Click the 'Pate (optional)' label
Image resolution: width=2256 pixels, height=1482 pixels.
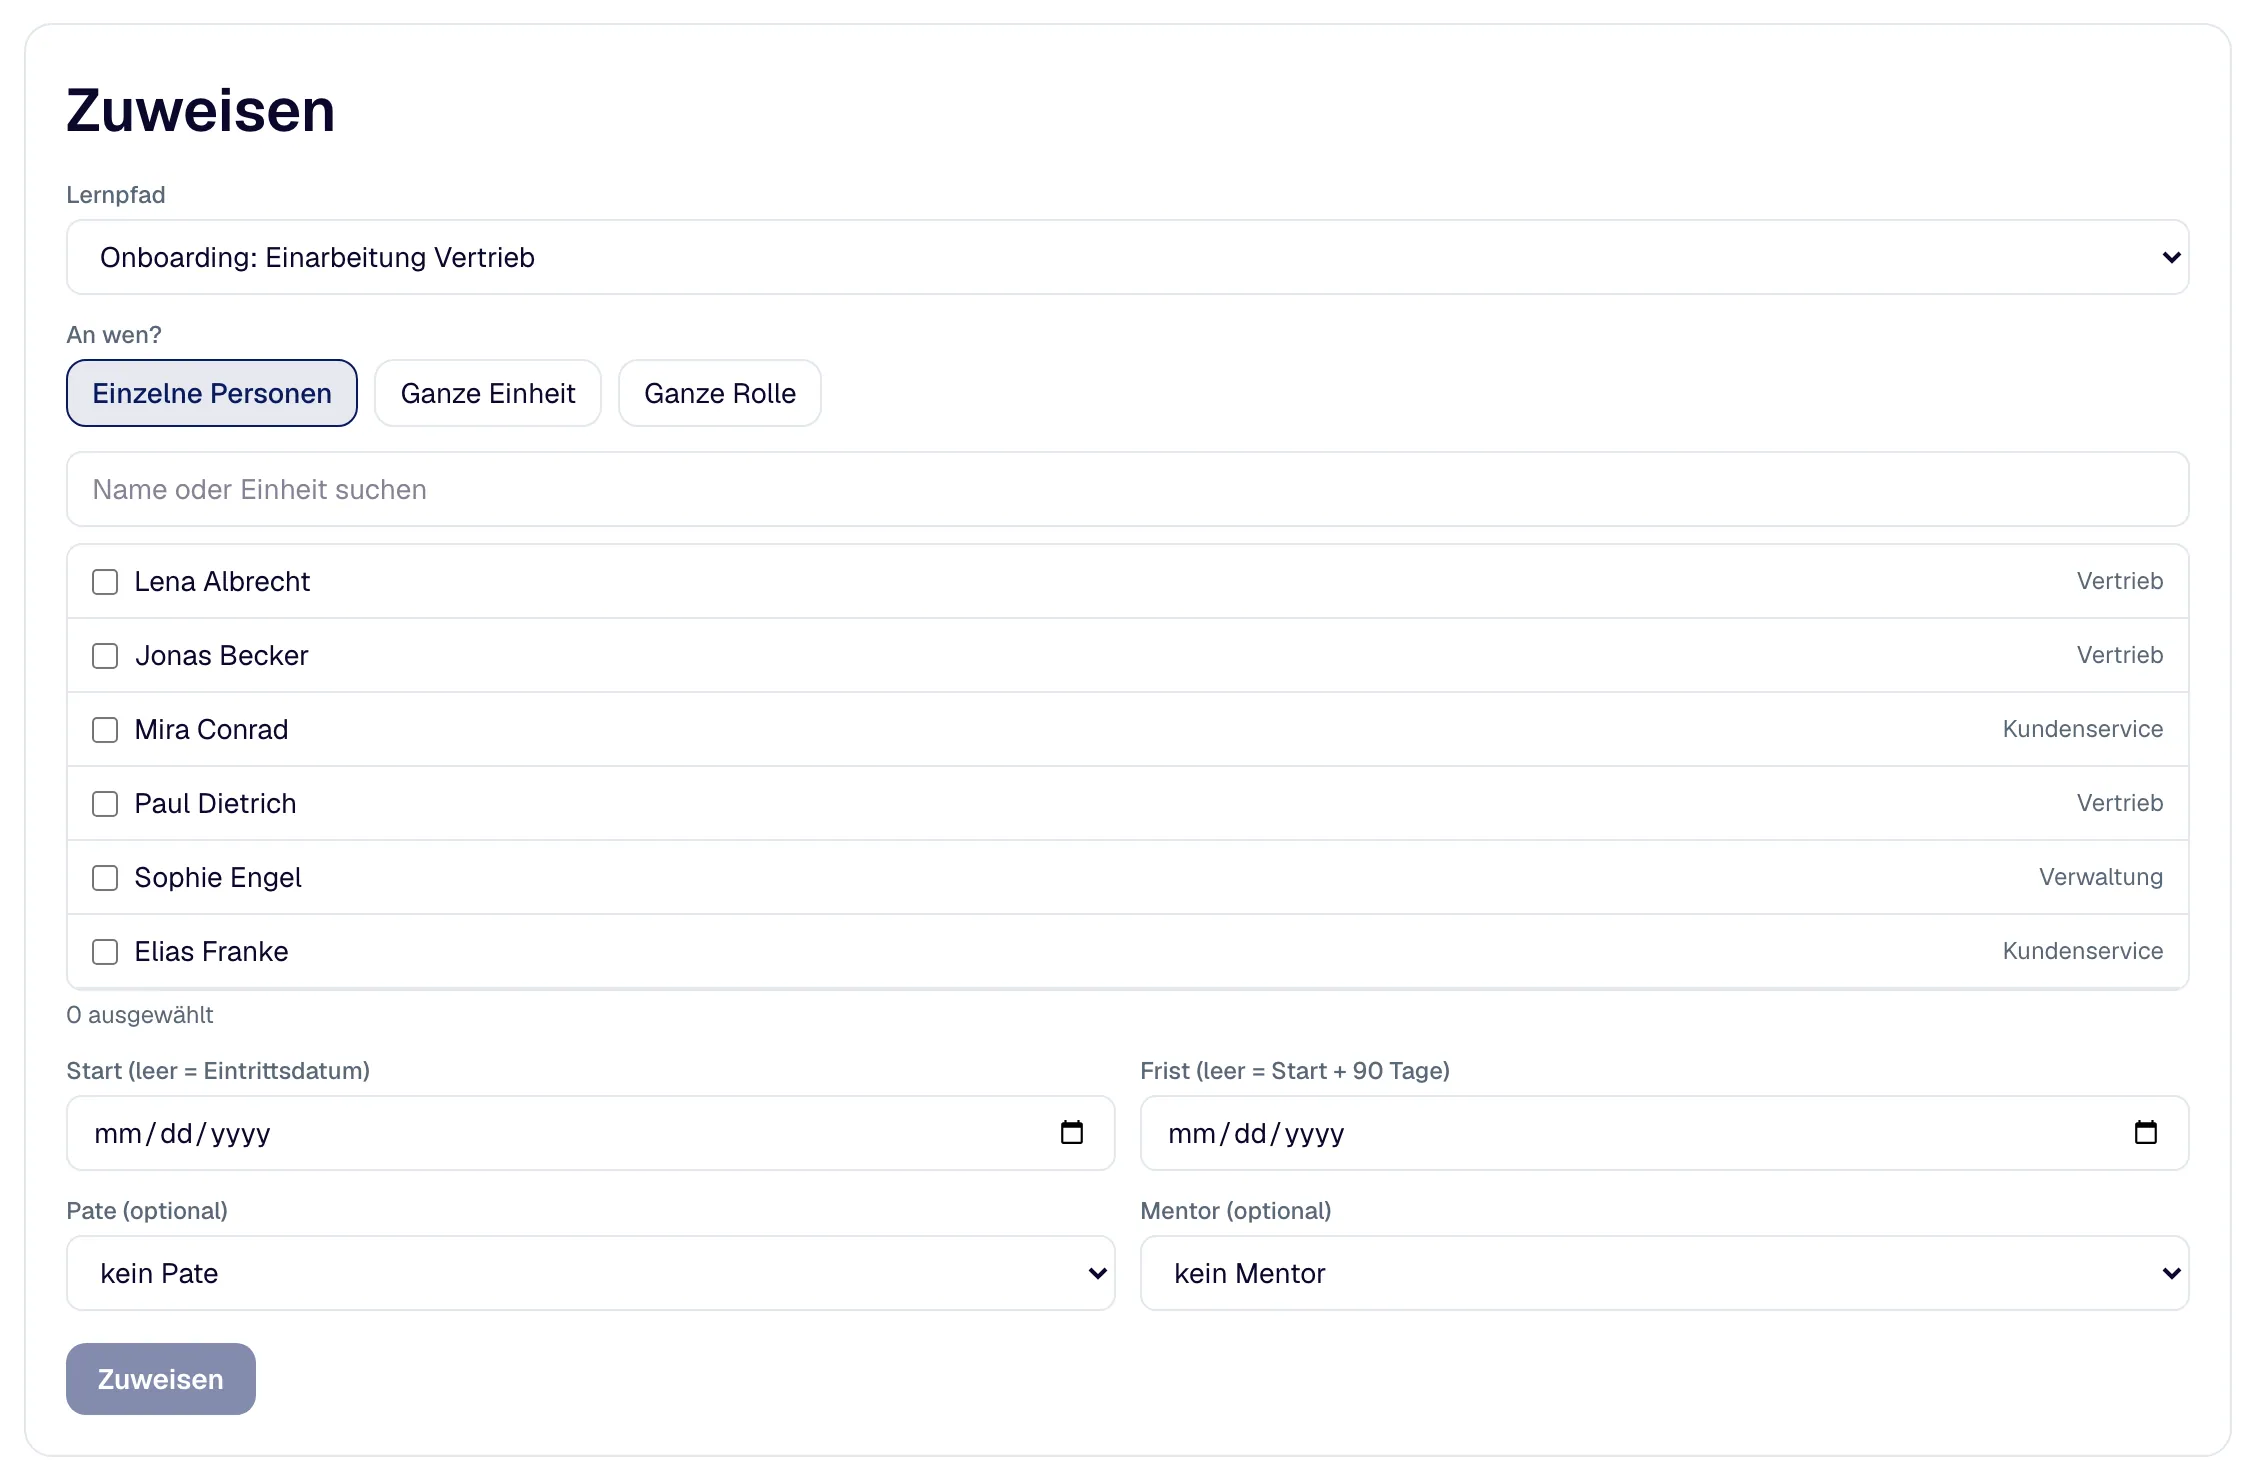[147, 1211]
